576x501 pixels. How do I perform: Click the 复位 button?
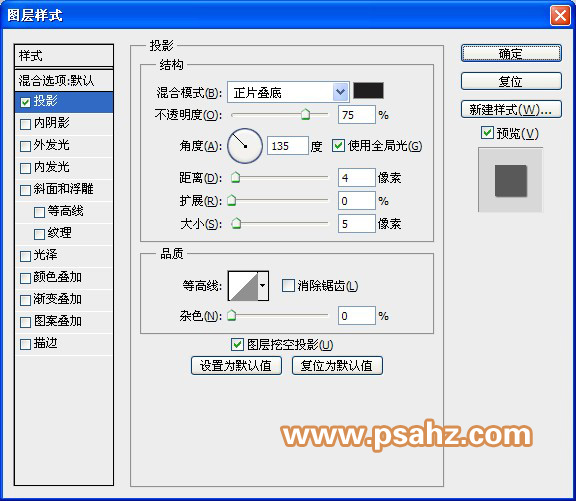(x=511, y=81)
